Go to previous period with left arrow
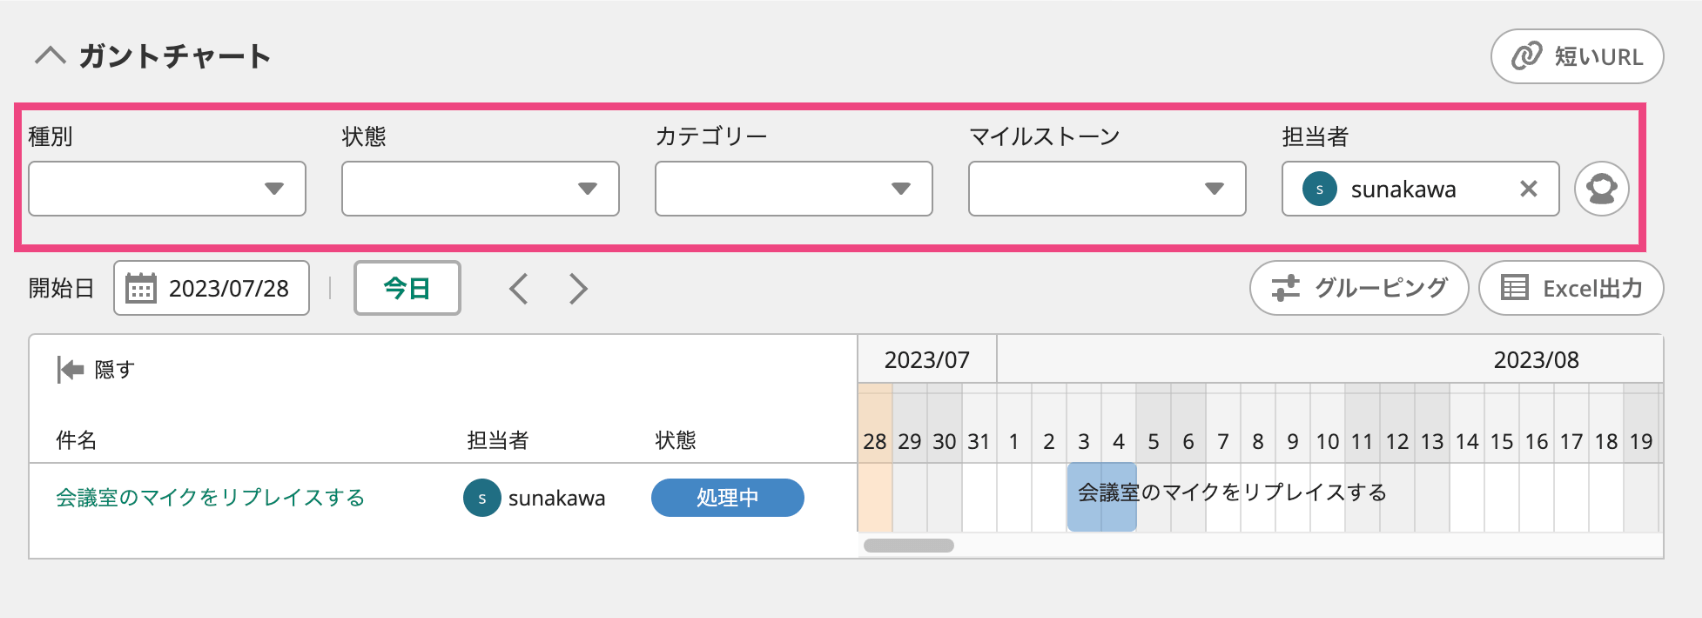This screenshot has height=618, width=1702. (x=518, y=289)
